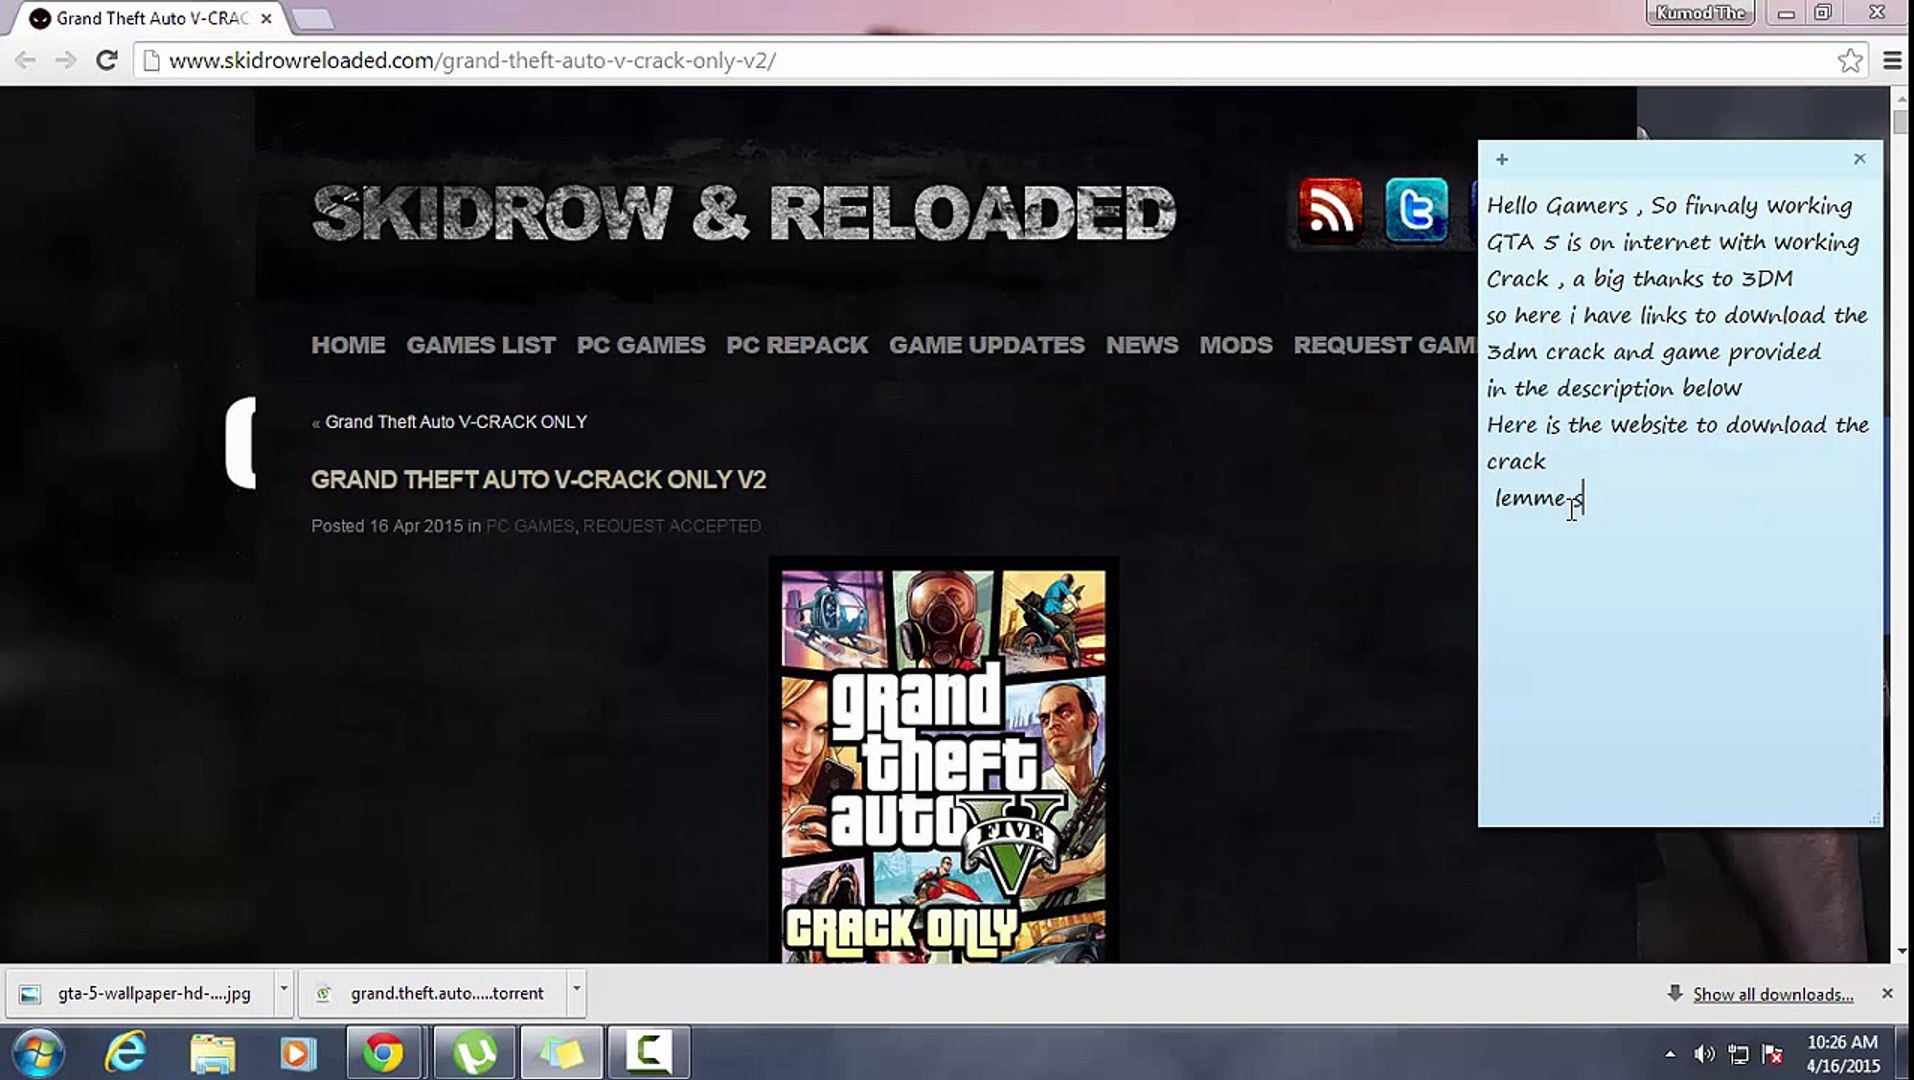
Task: Click the taskbar clock showing 10:26 AM
Action: click(1843, 1054)
